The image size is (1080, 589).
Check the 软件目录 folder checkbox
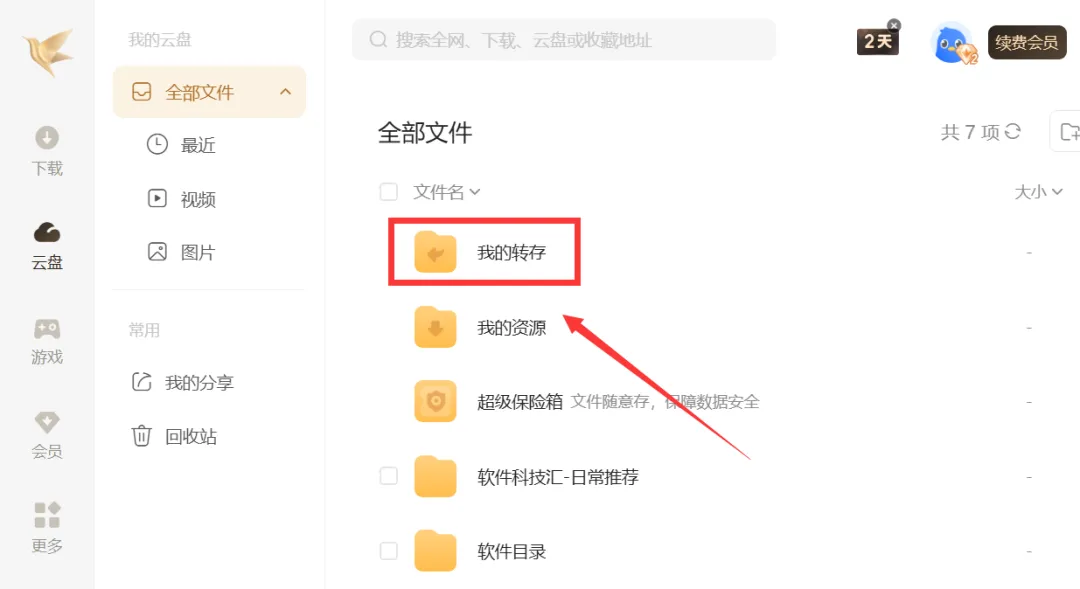click(388, 551)
